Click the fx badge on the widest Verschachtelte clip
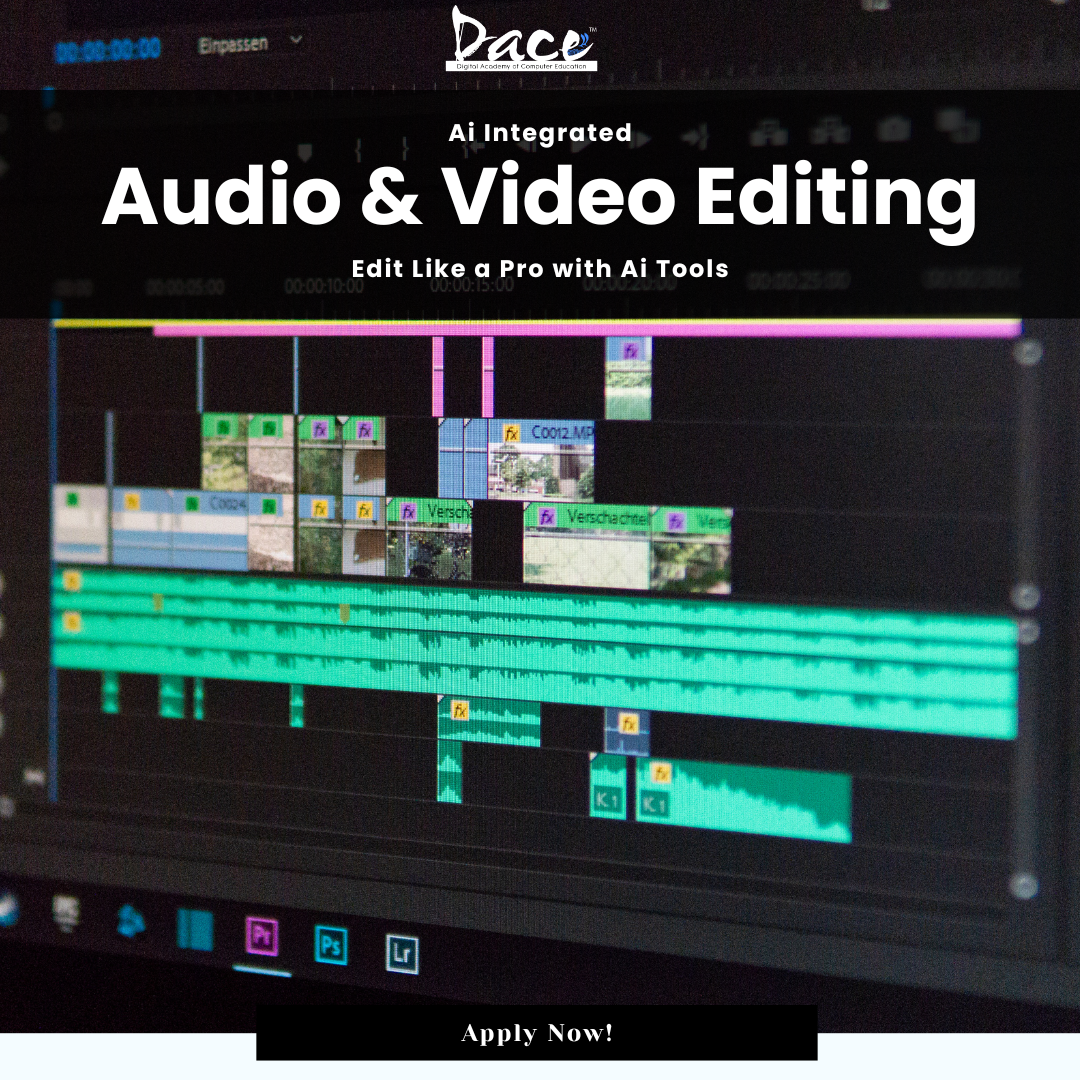Screen dimensions: 1080x1080 pyautogui.click(x=547, y=517)
